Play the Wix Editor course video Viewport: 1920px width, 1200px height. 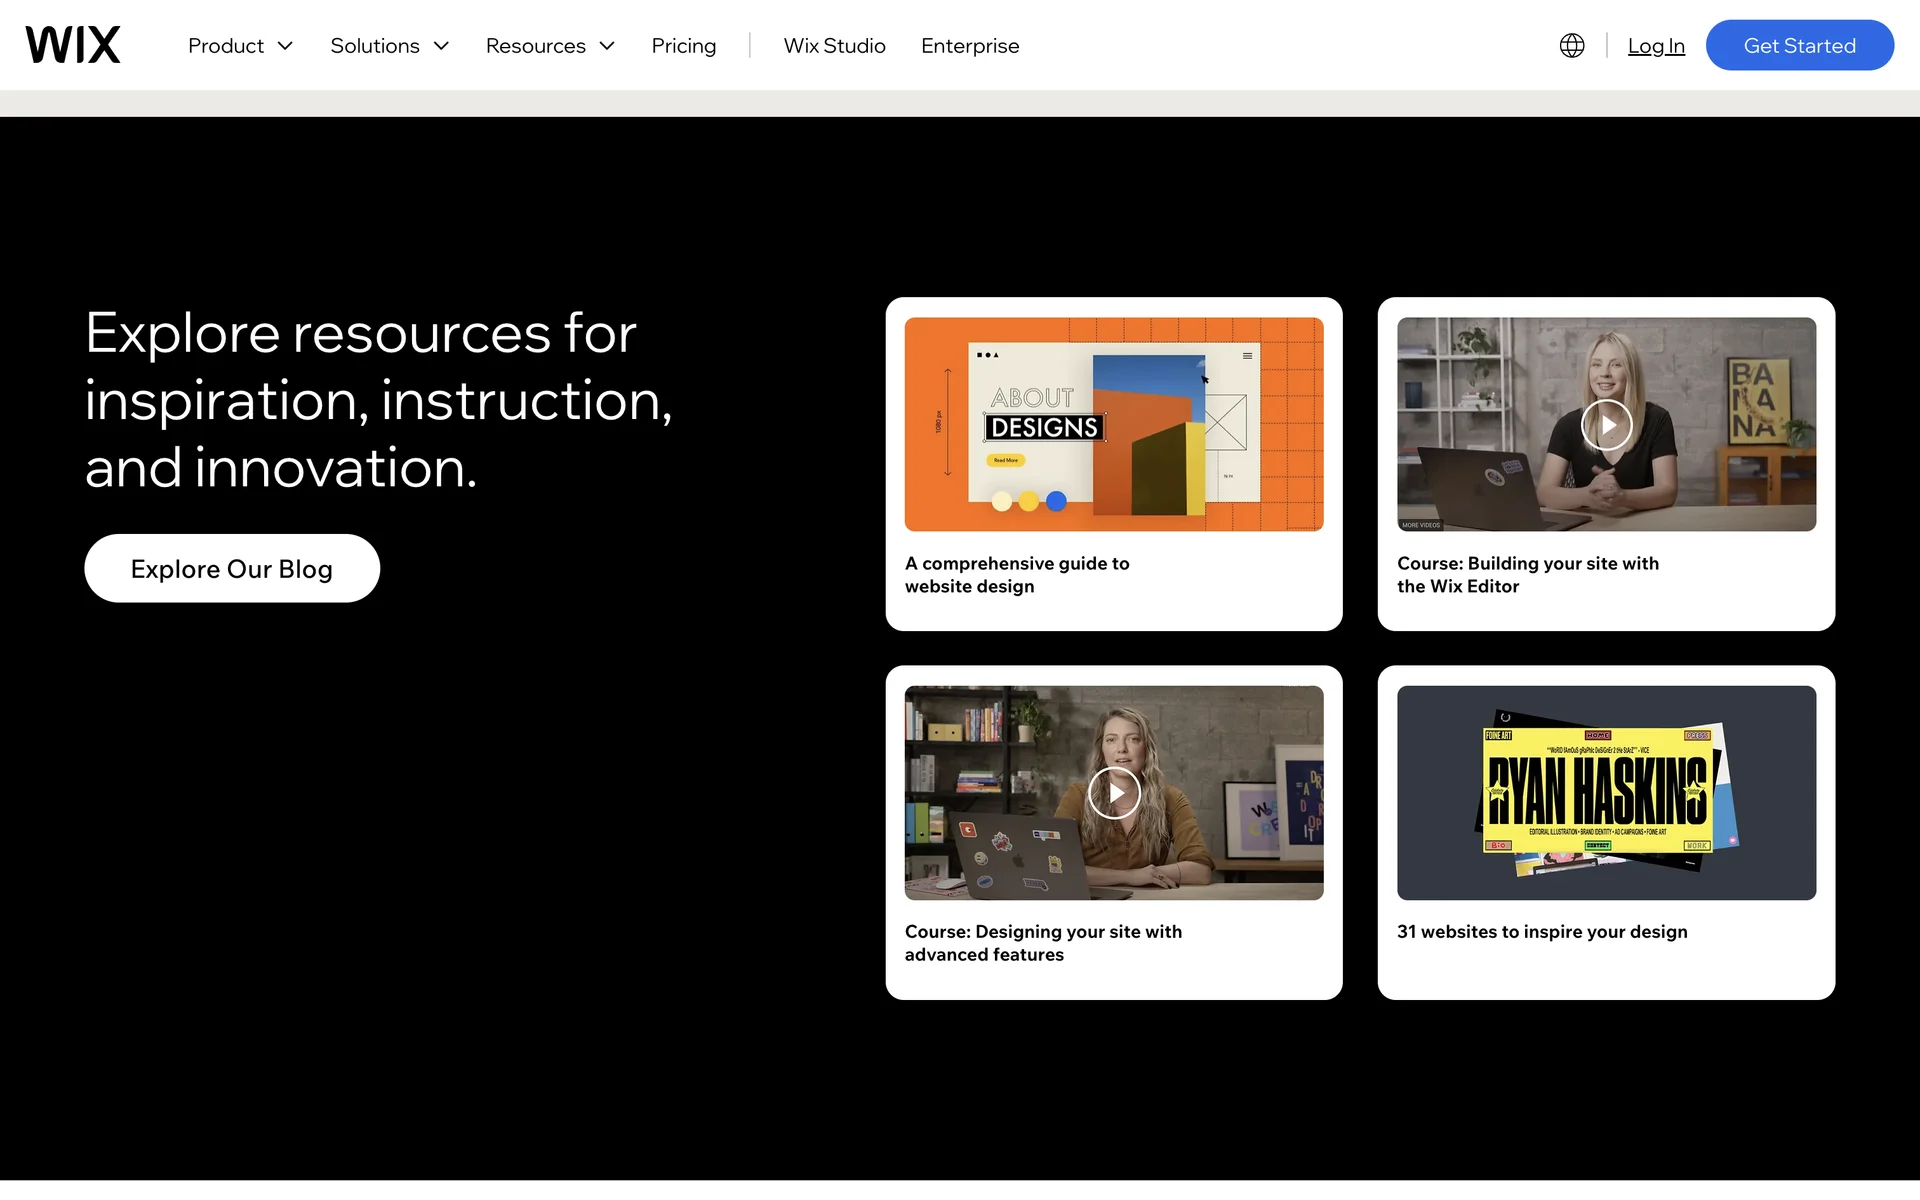(x=1606, y=425)
